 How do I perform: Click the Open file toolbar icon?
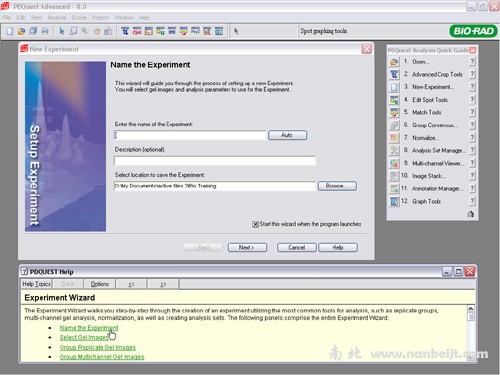(21, 31)
